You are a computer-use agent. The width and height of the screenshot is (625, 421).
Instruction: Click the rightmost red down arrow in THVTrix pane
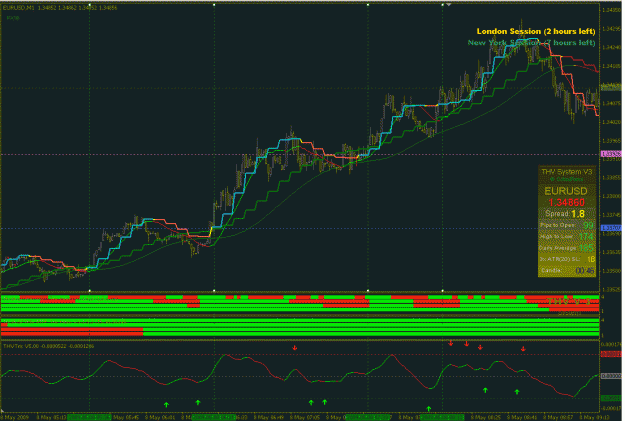(x=523, y=349)
